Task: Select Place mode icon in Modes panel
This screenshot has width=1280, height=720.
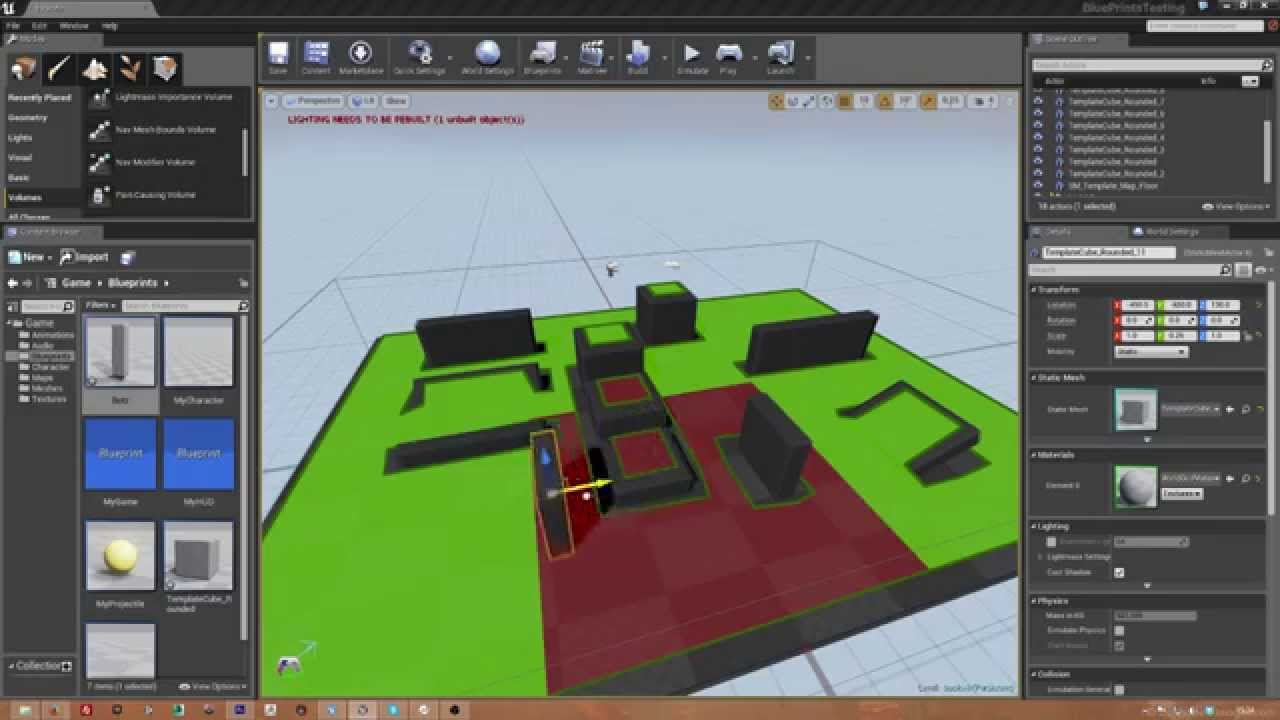Action: 24,68
